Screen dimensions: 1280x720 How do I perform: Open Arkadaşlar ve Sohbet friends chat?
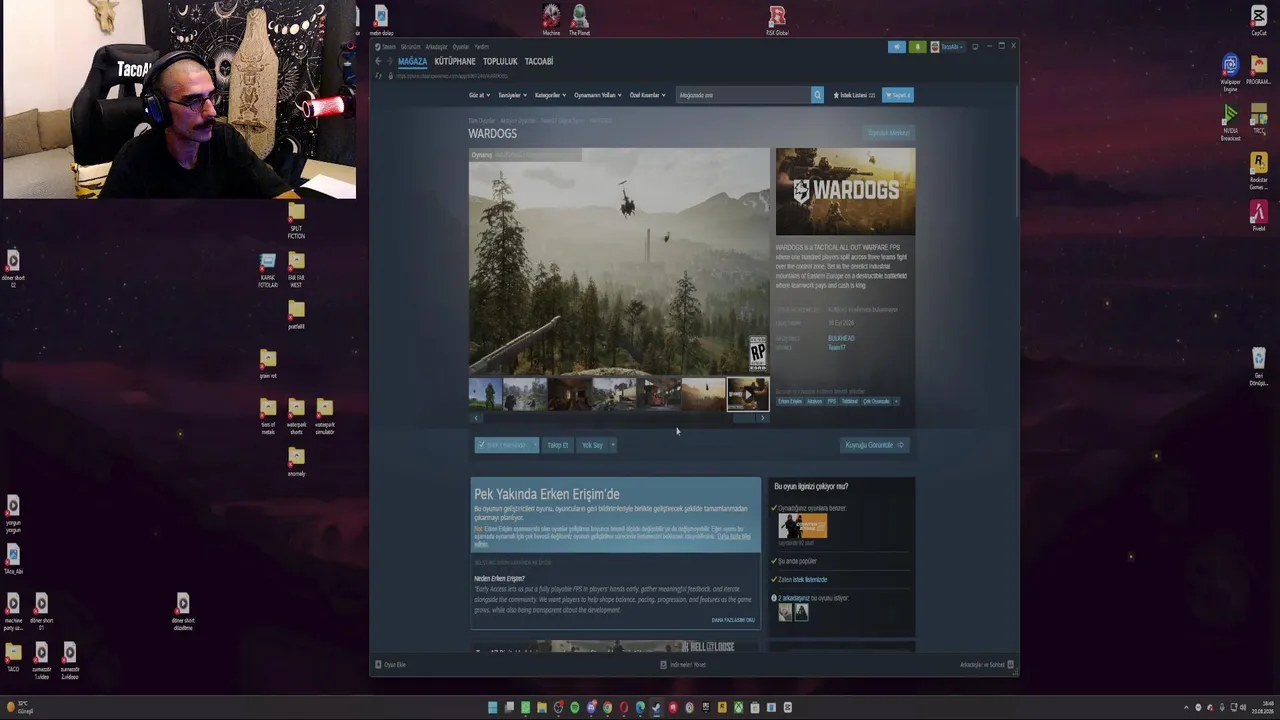point(987,665)
